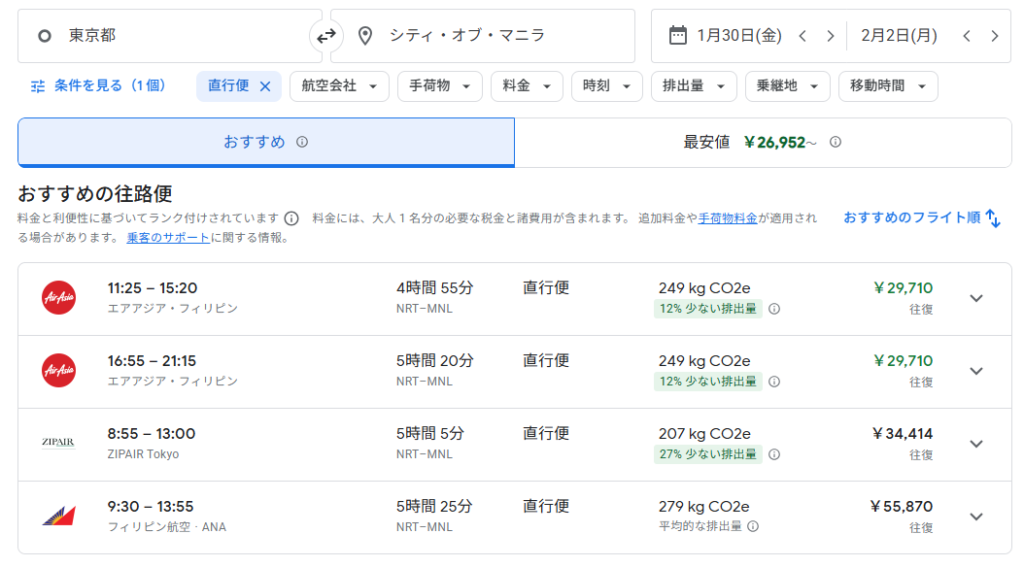The image size is (1024, 567).
Task: Open the 乗継地 filter dropdown
Action: click(x=787, y=86)
